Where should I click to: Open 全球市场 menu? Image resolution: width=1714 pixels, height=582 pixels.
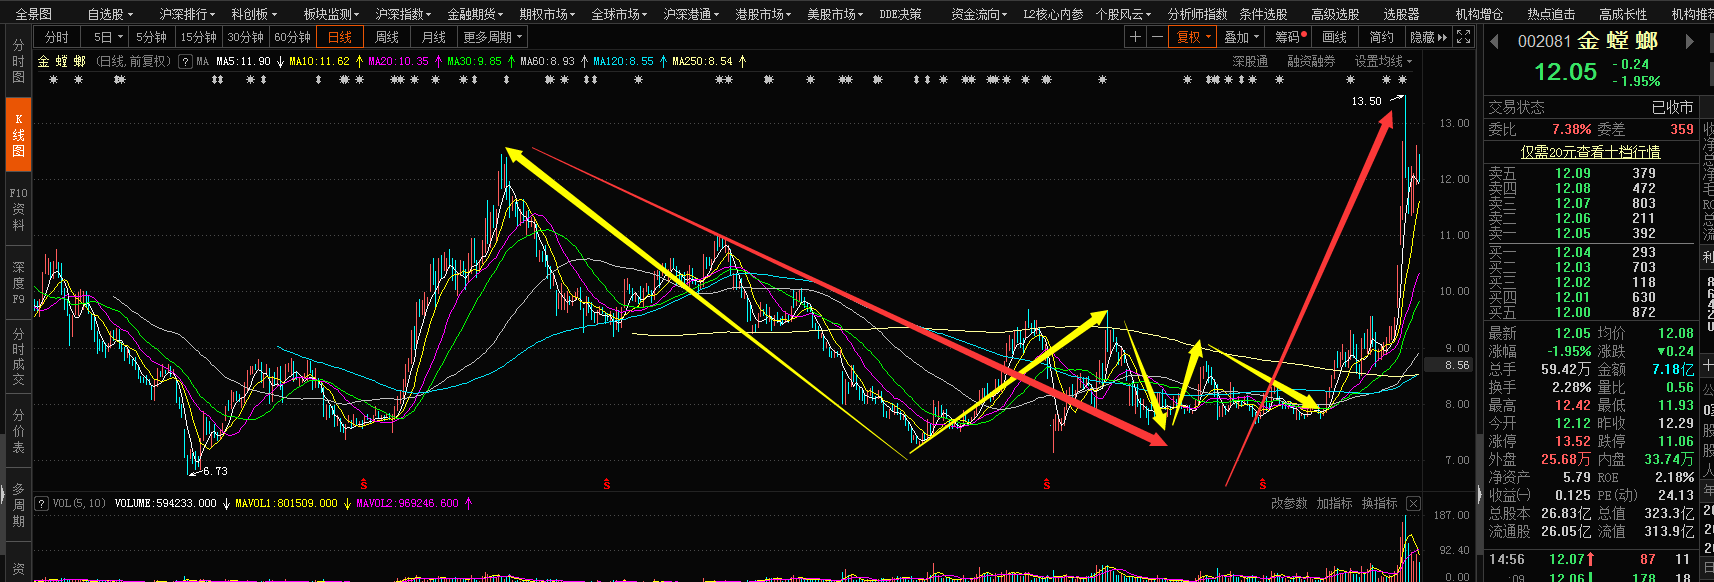click(x=619, y=14)
